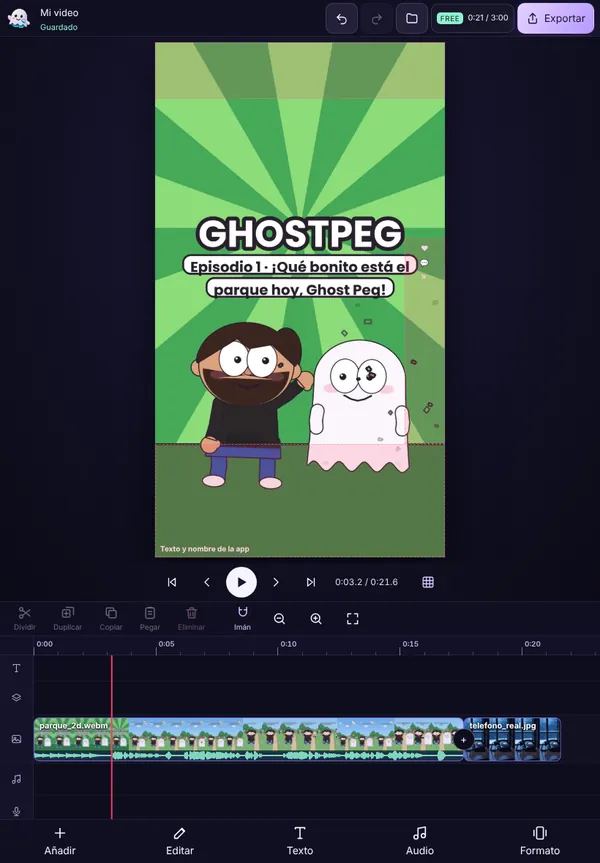Select the telefono_real.jpg clip
Viewport: 600px width, 863px height.
[x=512, y=739]
